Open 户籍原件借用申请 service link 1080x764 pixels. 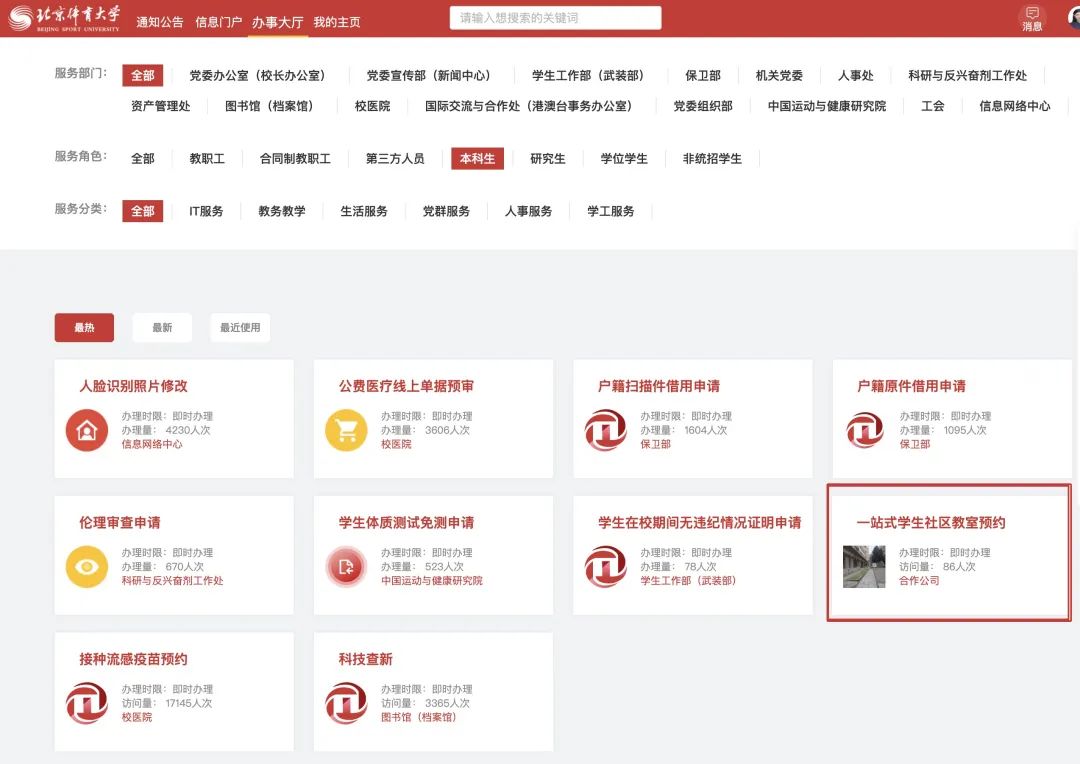(x=911, y=386)
